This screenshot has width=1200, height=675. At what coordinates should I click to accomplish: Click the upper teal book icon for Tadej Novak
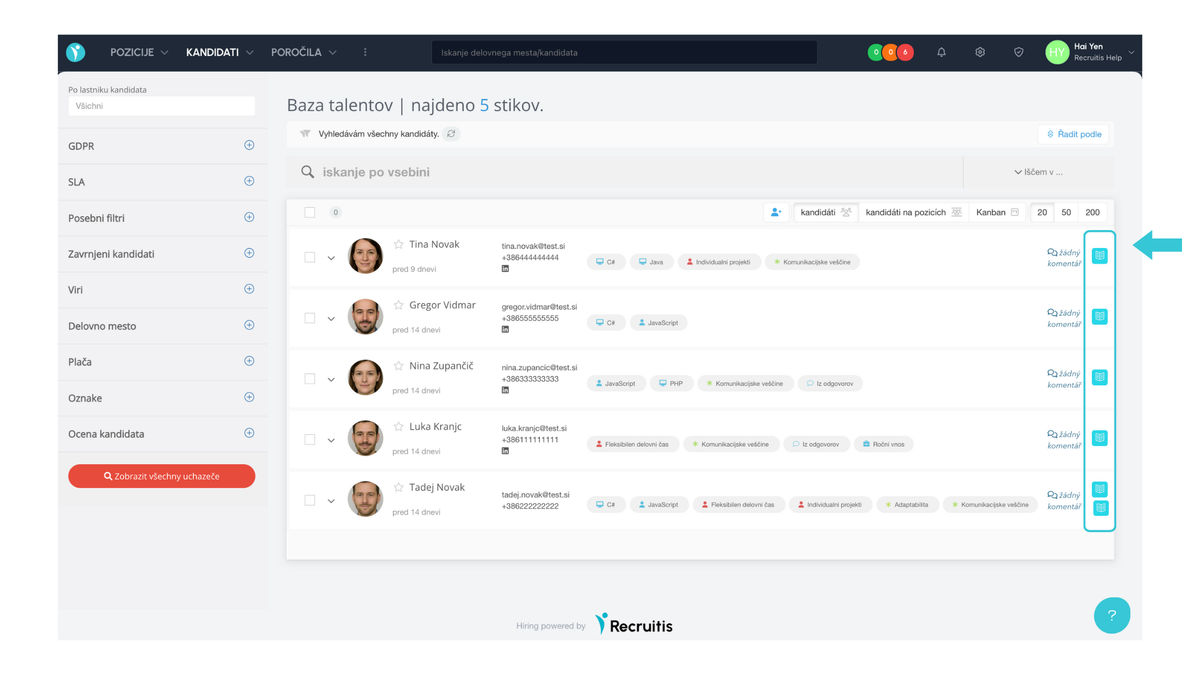click(1100, 489)
